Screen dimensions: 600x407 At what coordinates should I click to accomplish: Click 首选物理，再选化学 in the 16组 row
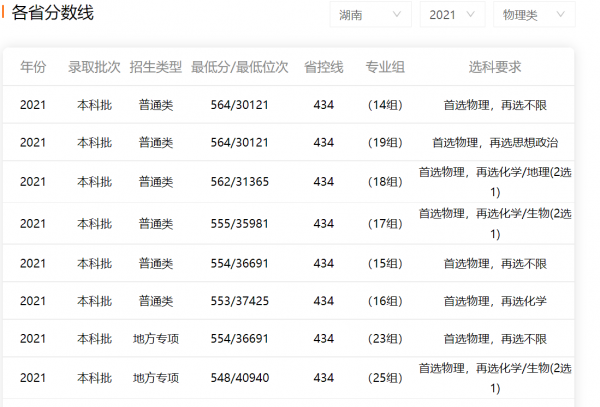click(495, 301)
